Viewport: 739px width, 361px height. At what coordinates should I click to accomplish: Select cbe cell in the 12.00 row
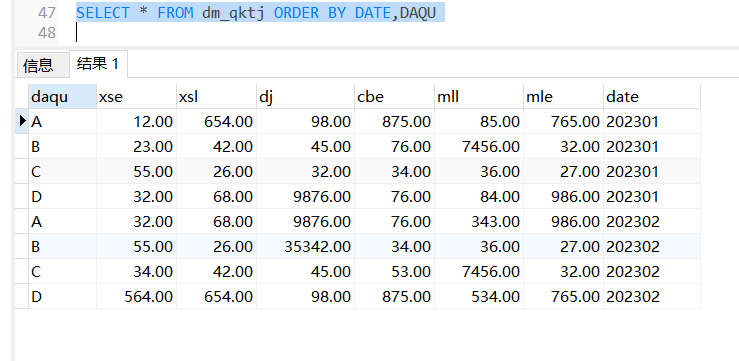coord(394,122)
